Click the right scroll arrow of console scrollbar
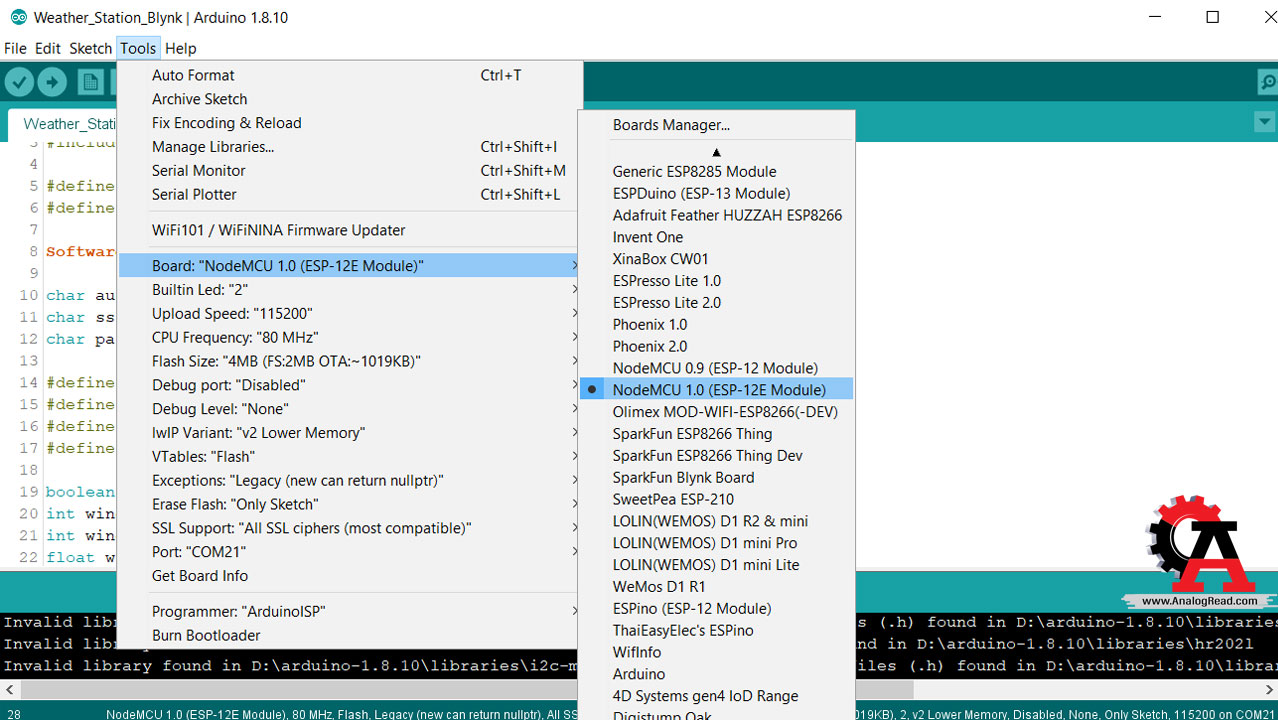Viewport: 1278px width, 720px height. (1269, 689)
